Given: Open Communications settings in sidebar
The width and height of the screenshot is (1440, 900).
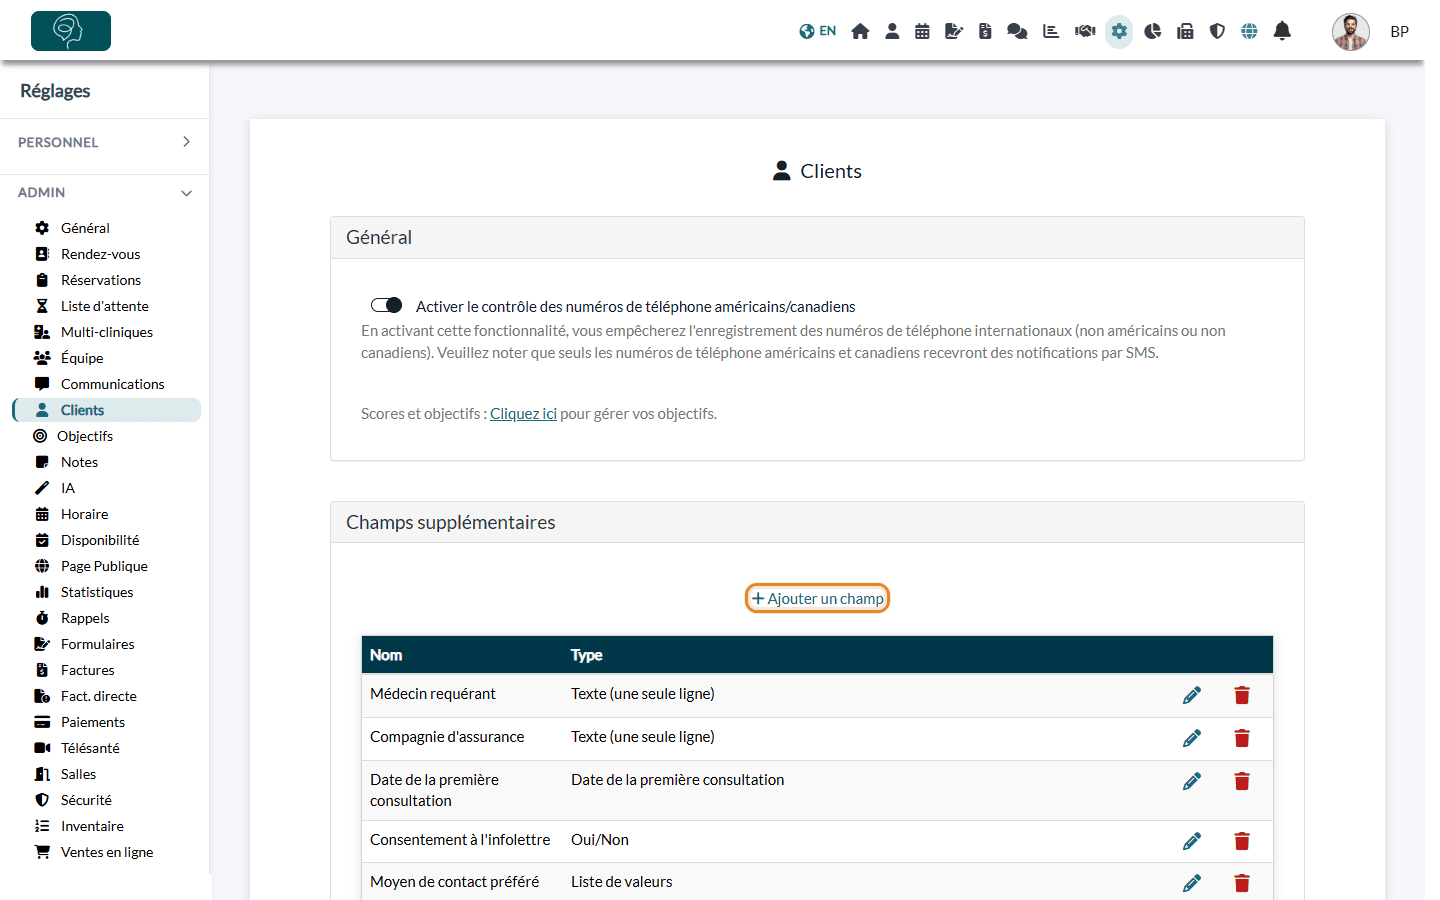Looking at the screenshot, I should [x=112, y=384].
